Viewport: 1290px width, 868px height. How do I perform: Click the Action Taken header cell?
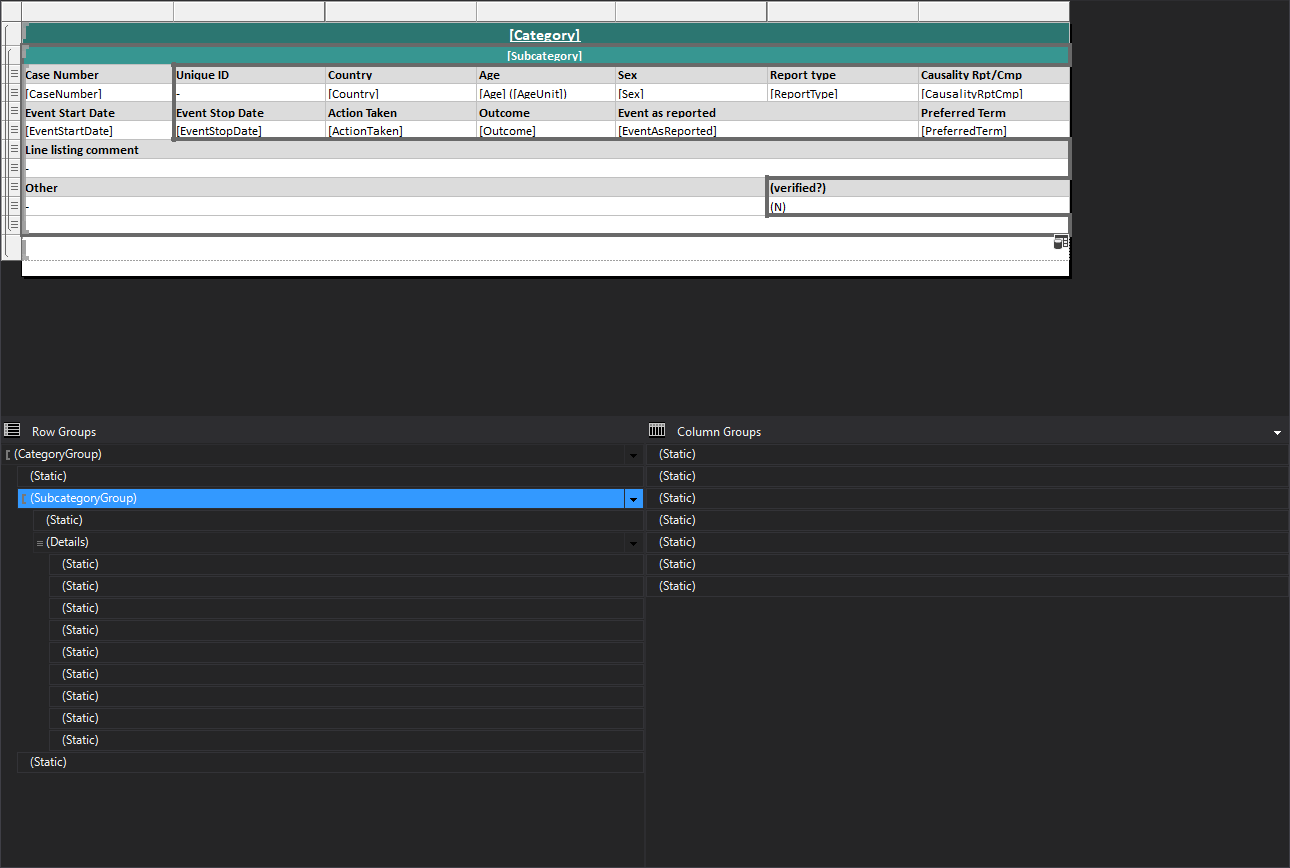click(x=401, y=112)
